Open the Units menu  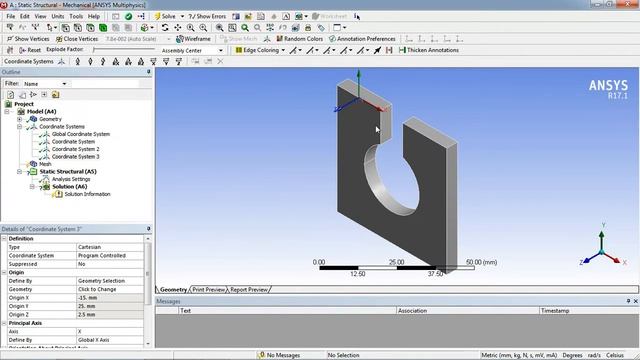click(x=58, y=16)
